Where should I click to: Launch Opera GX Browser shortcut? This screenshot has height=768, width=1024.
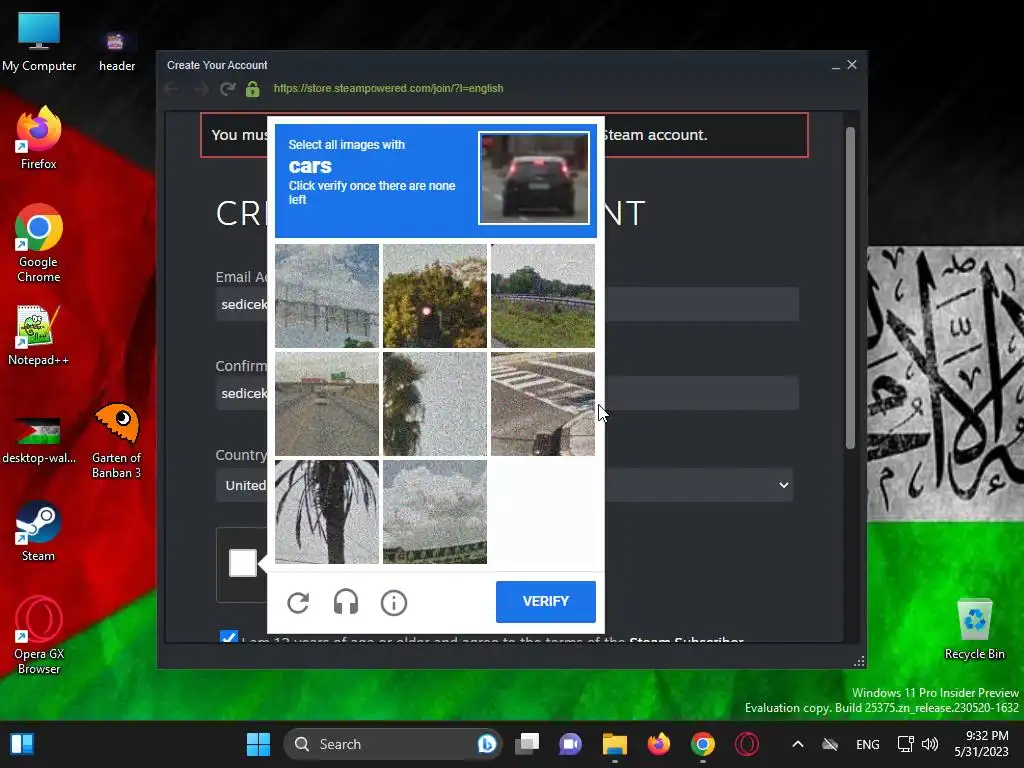coord(39,635)
